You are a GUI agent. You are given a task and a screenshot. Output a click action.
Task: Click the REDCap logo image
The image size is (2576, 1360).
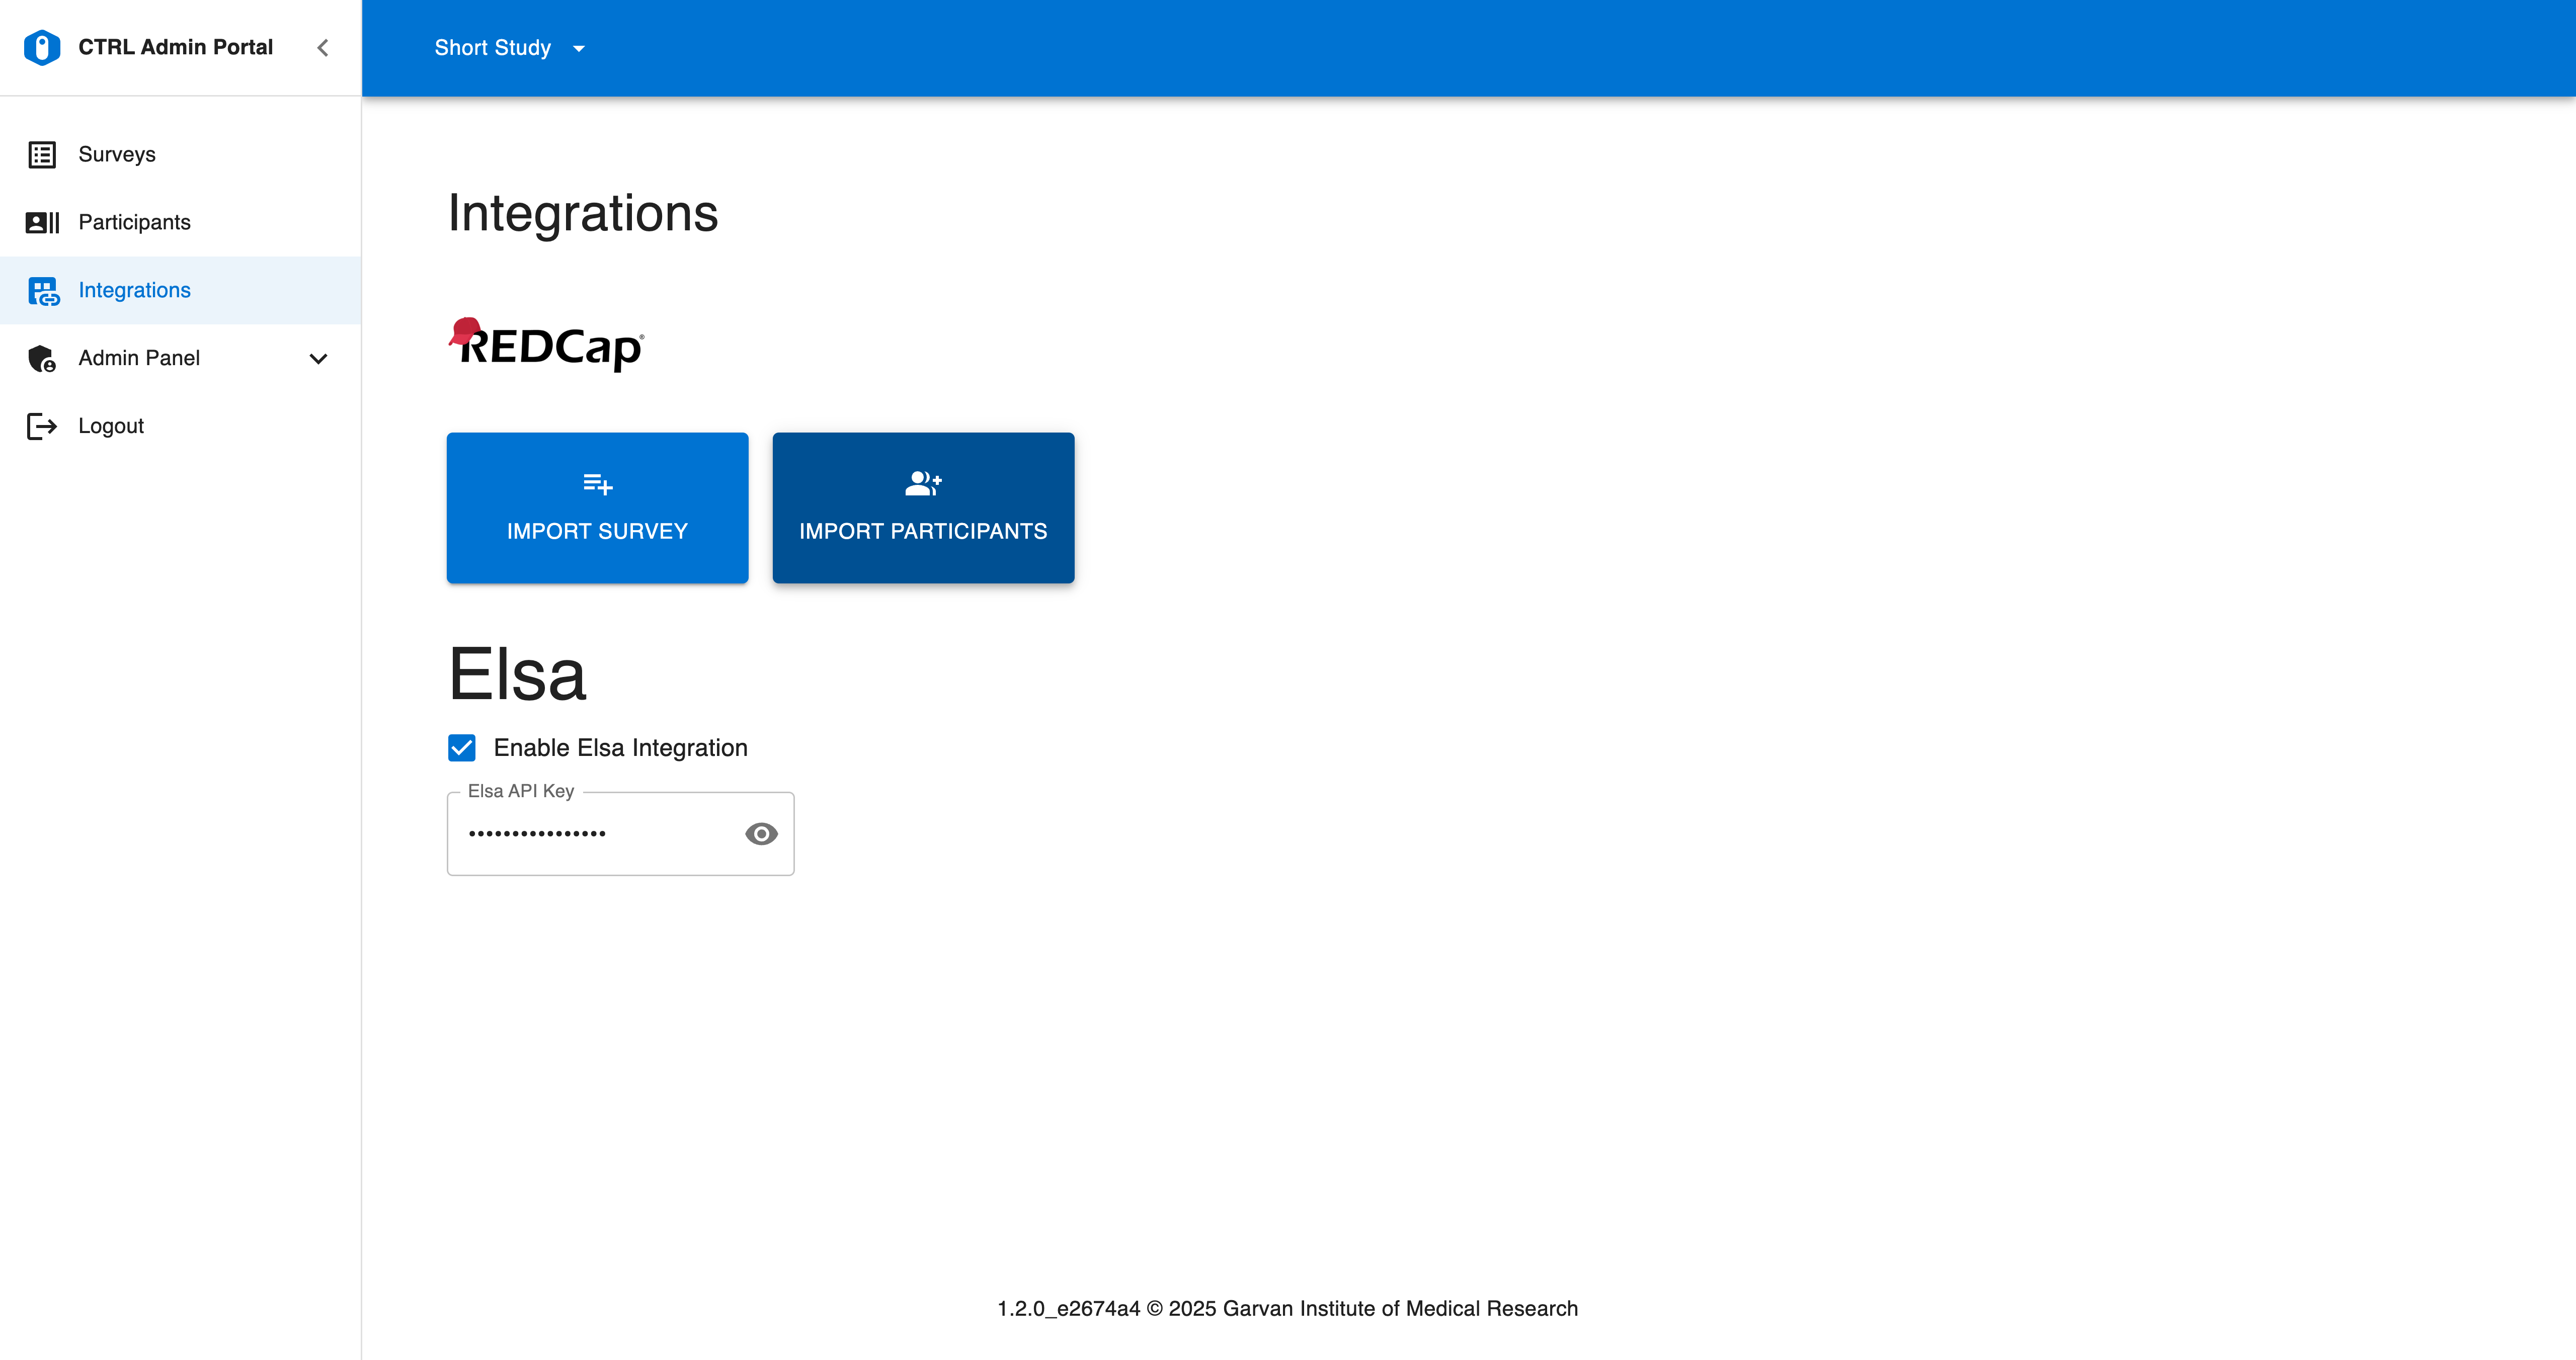[x=547, y=345]
